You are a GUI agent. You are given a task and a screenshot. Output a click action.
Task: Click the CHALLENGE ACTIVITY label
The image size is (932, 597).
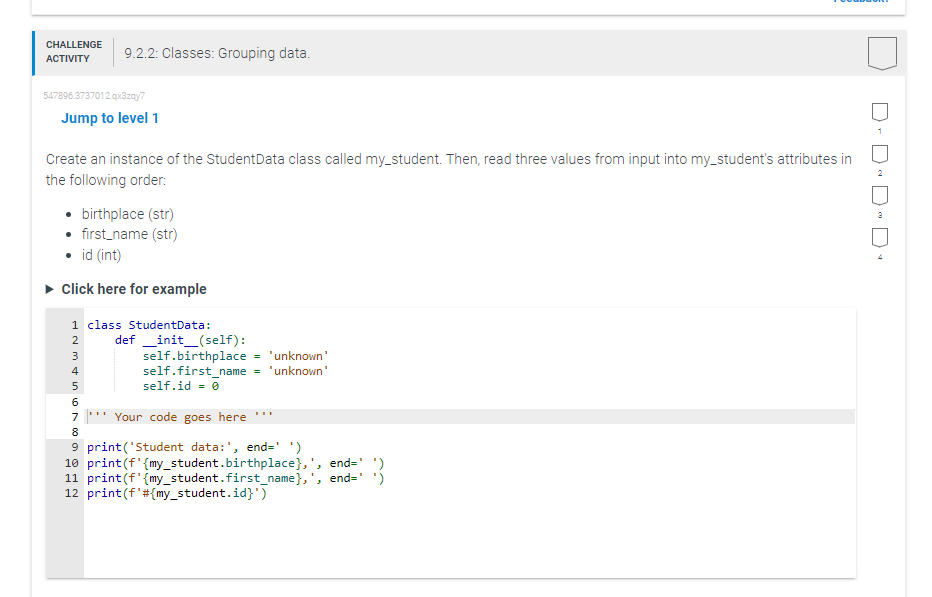click(74, 52)
